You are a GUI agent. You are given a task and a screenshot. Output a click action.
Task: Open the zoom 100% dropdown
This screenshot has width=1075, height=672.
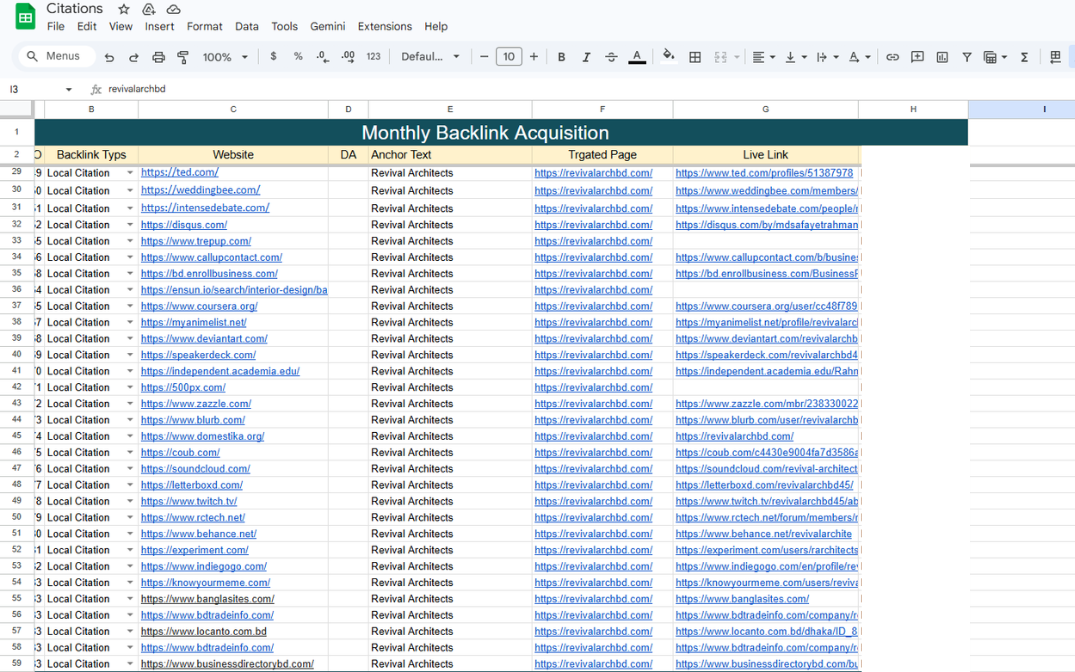point(225,57)
